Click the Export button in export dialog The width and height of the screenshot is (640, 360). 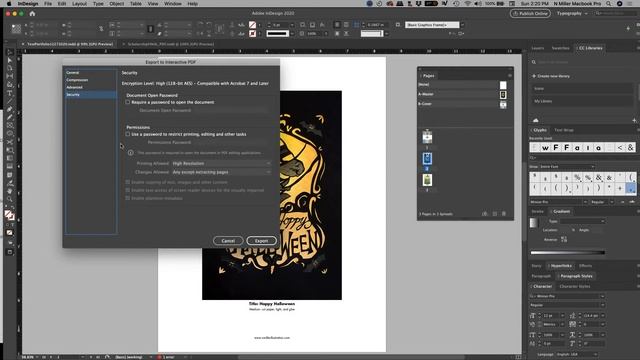pos(261,241)
